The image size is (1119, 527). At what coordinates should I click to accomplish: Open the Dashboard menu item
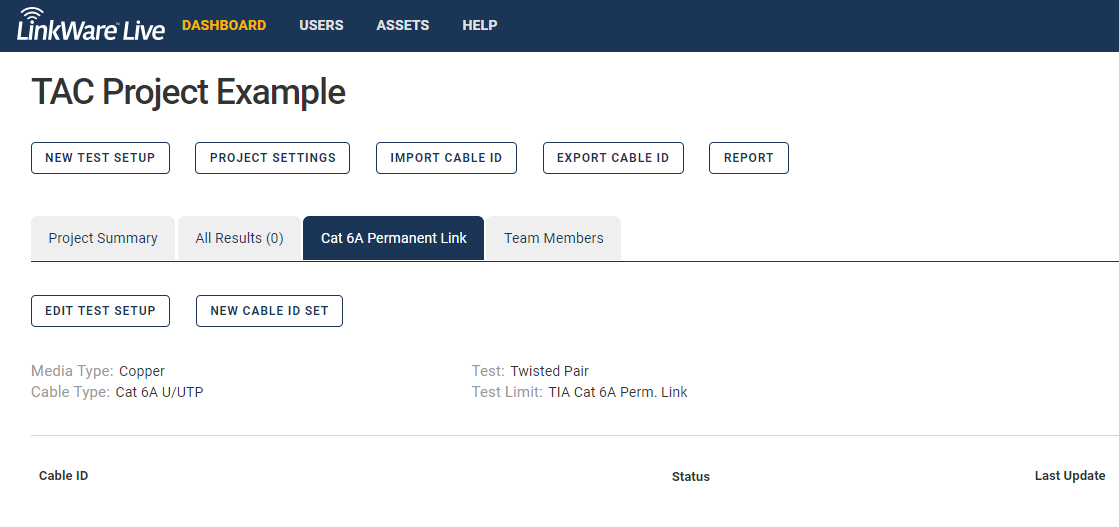click(224, 25)
